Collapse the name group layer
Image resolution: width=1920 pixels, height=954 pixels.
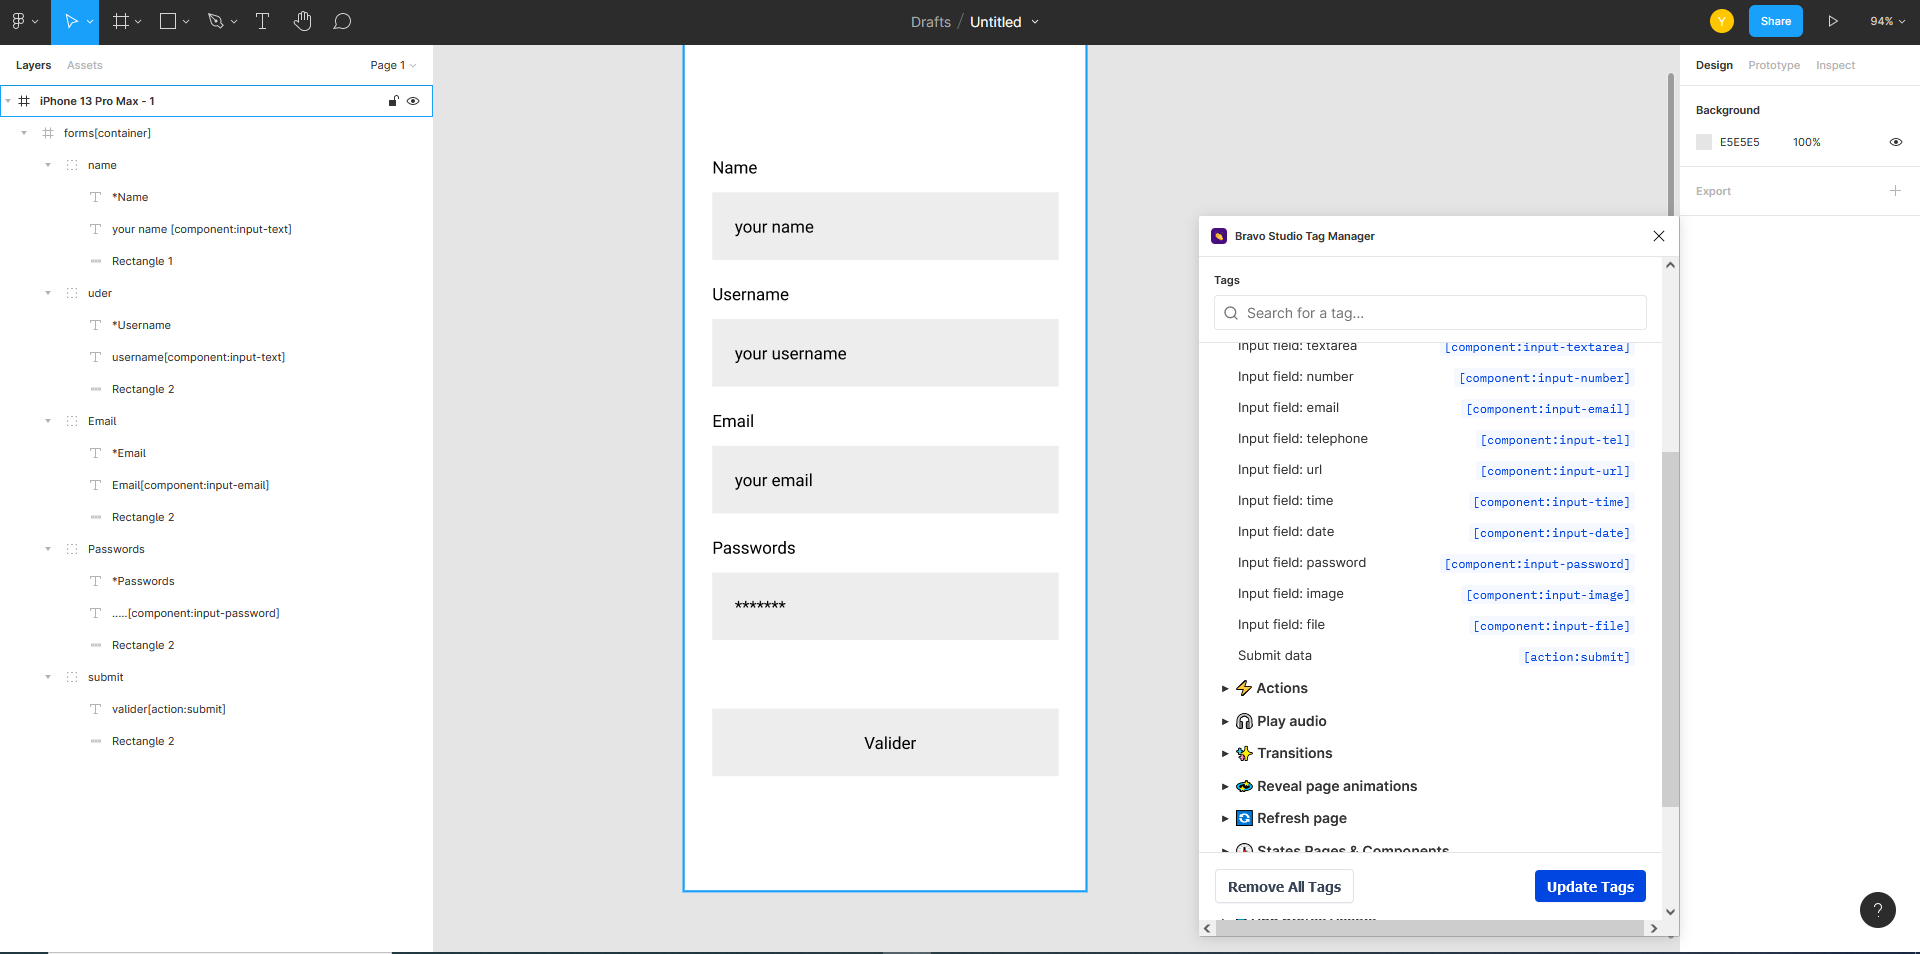tap(48, 165)
